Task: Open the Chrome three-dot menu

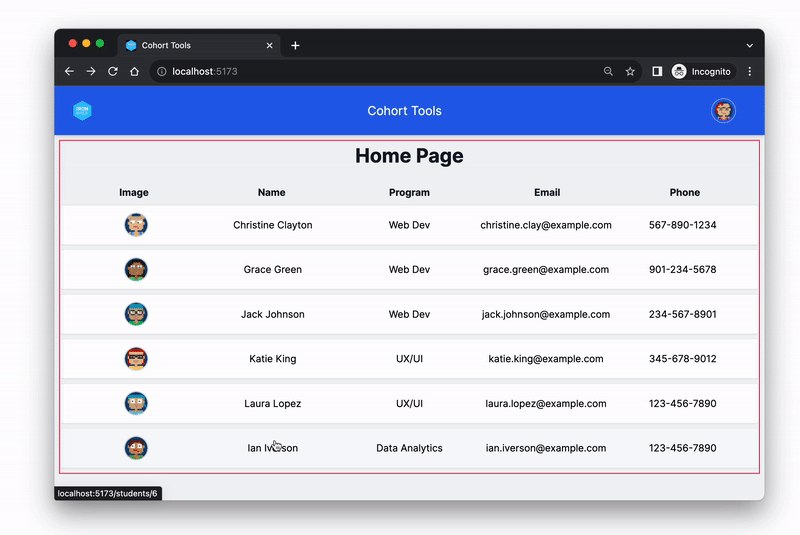Action: [750, 72]
